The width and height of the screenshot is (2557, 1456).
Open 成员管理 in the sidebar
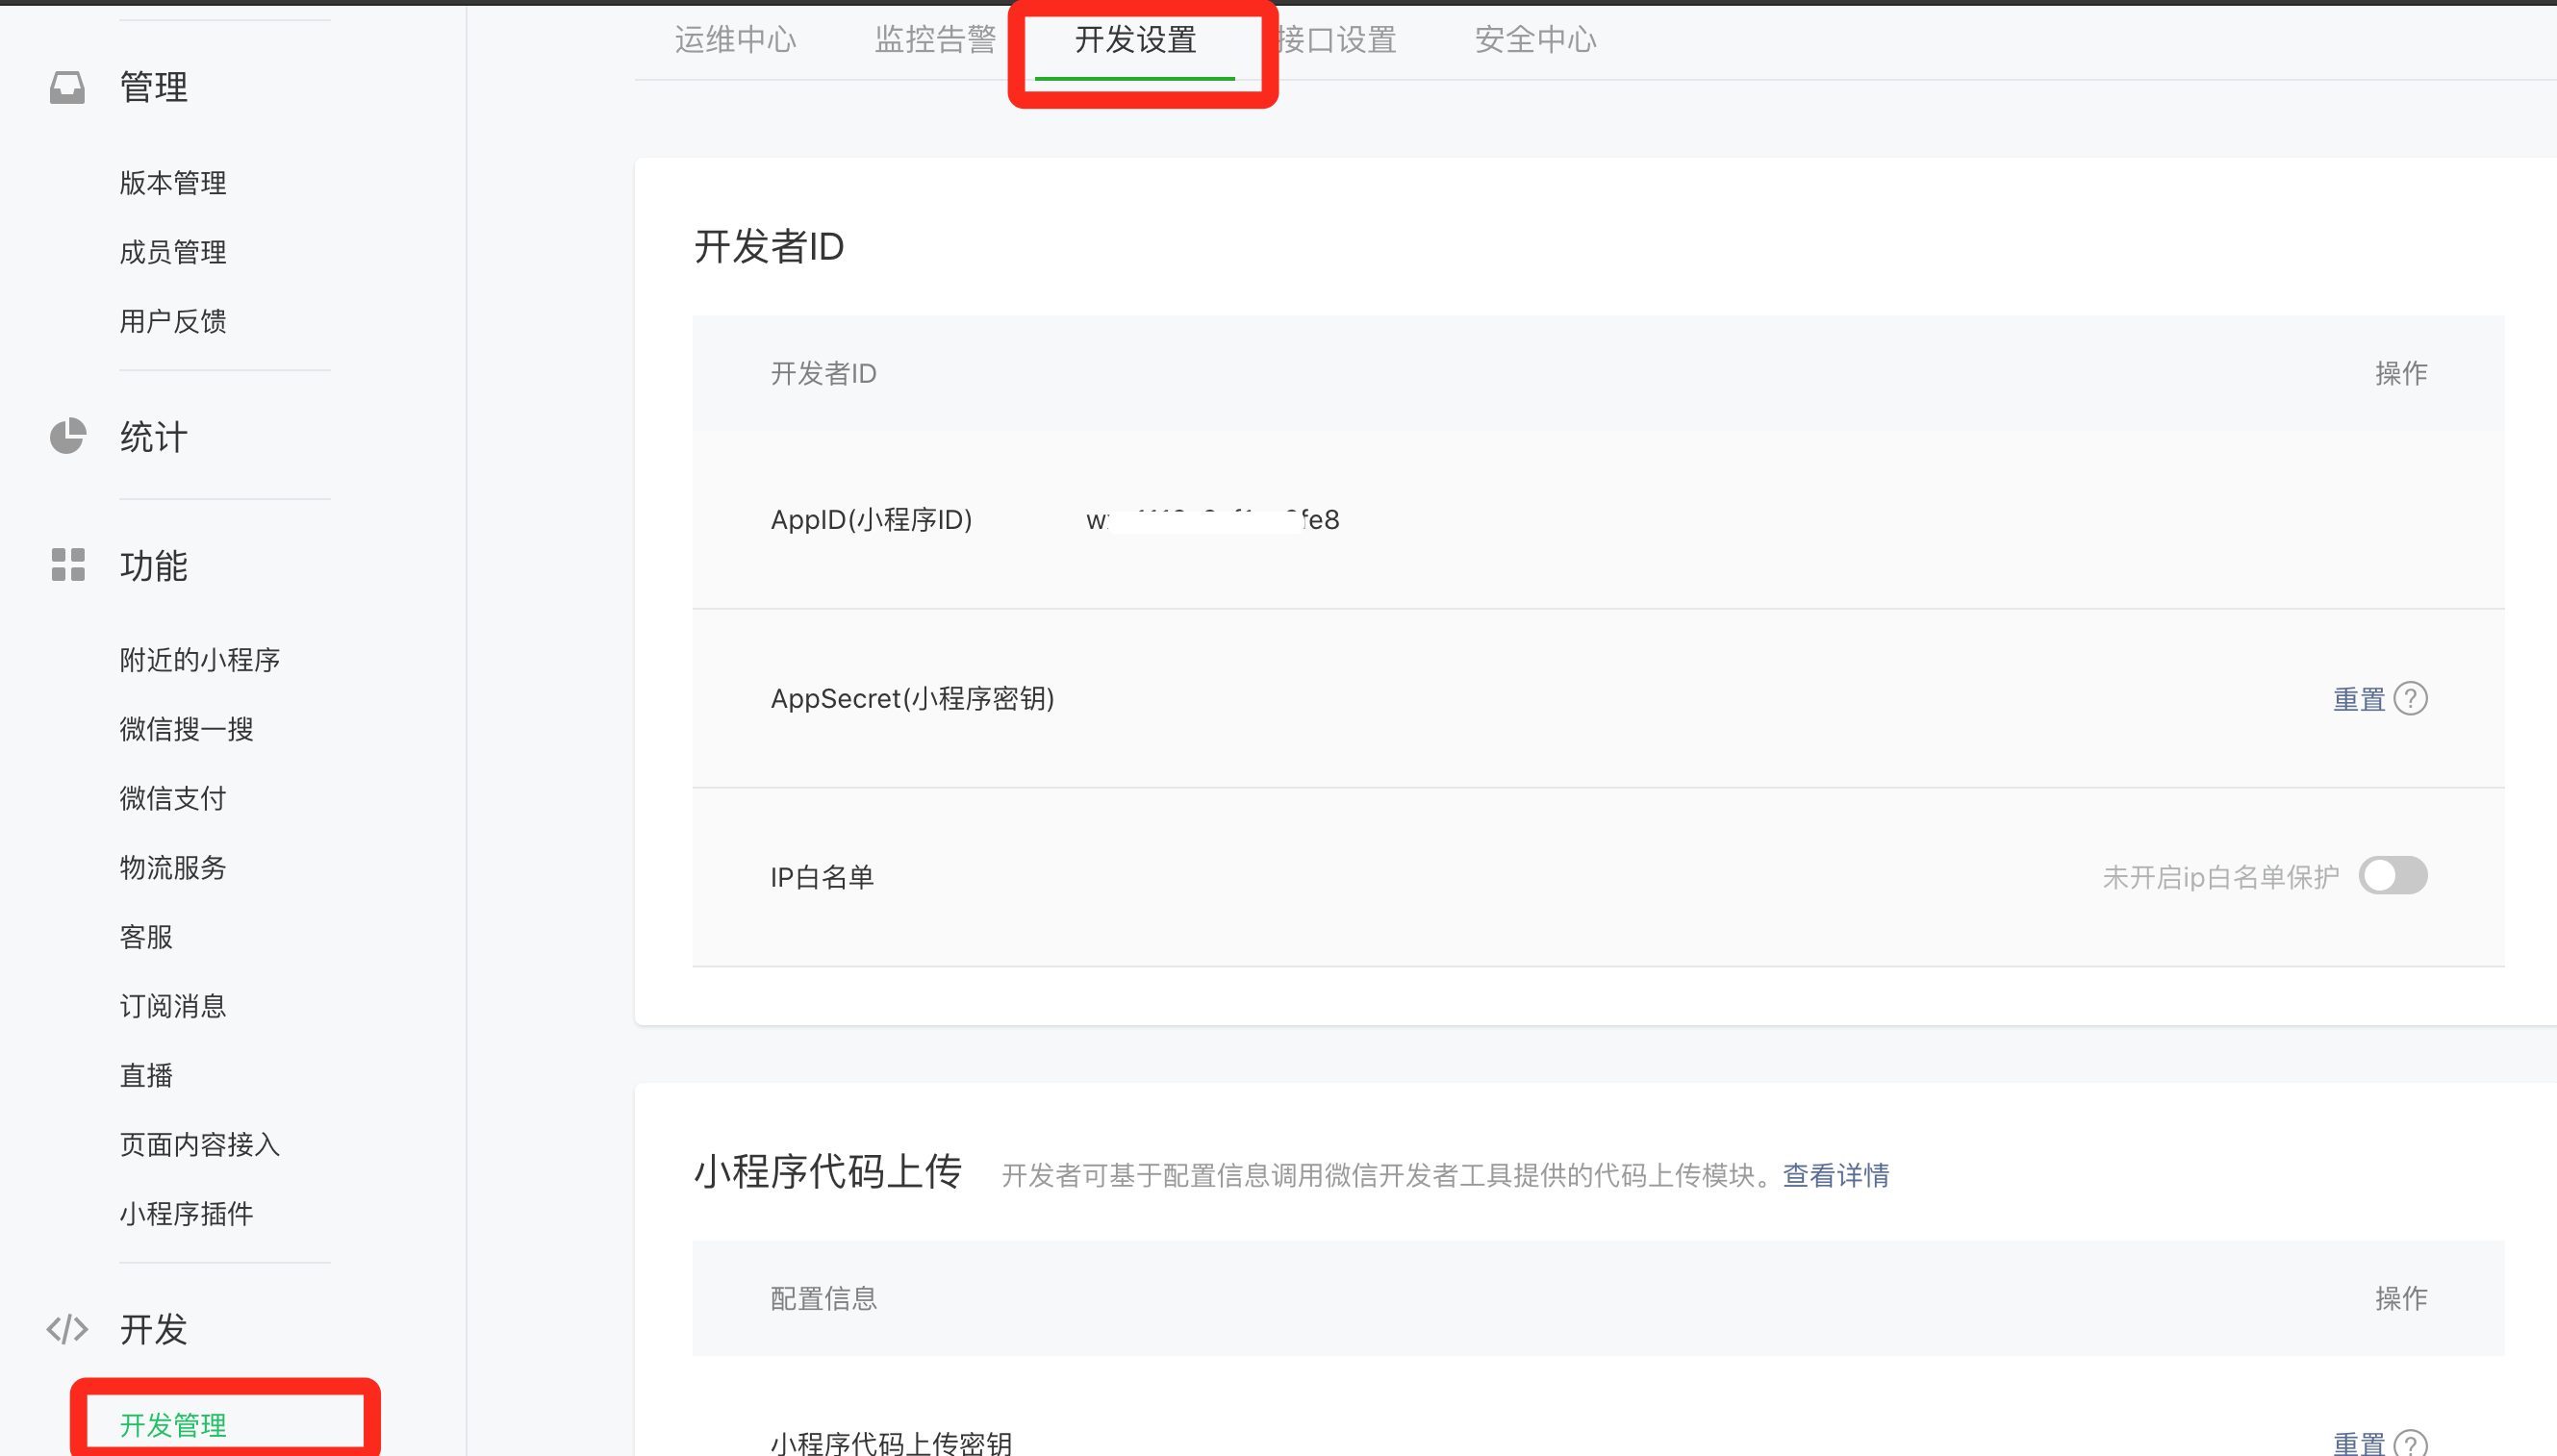[173, 252]
